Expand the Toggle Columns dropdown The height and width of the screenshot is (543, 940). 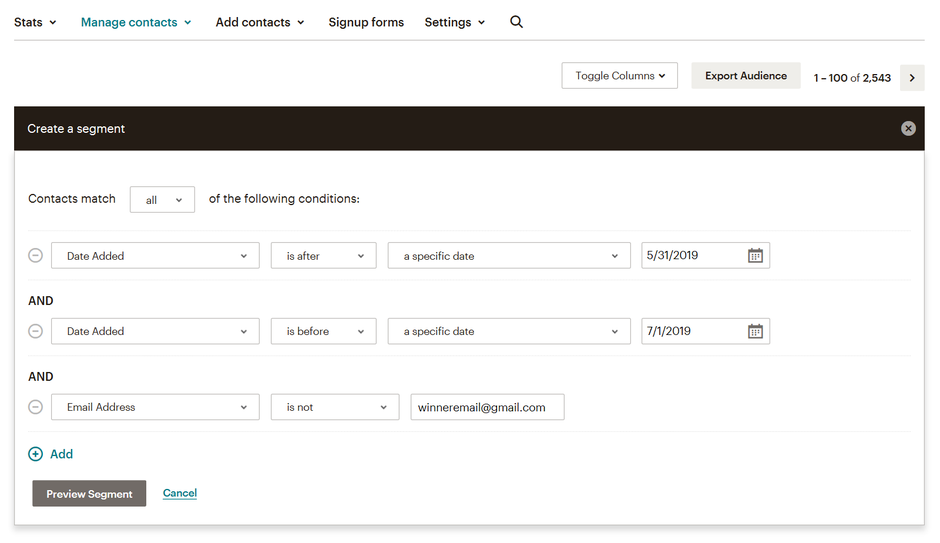pos(619,76)
